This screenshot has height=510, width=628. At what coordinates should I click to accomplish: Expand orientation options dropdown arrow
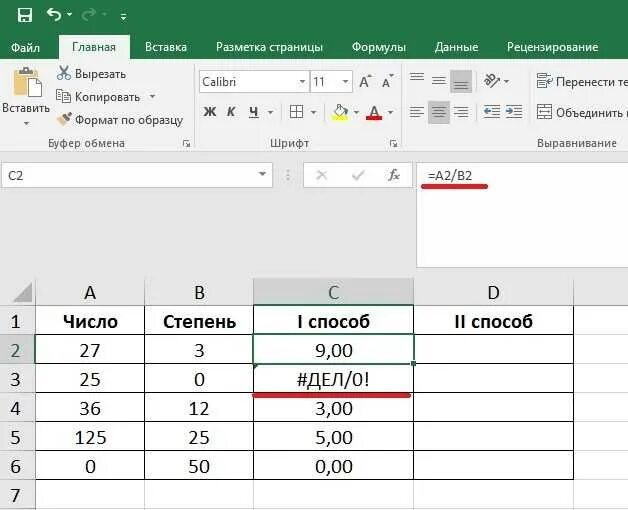point(507,82)
